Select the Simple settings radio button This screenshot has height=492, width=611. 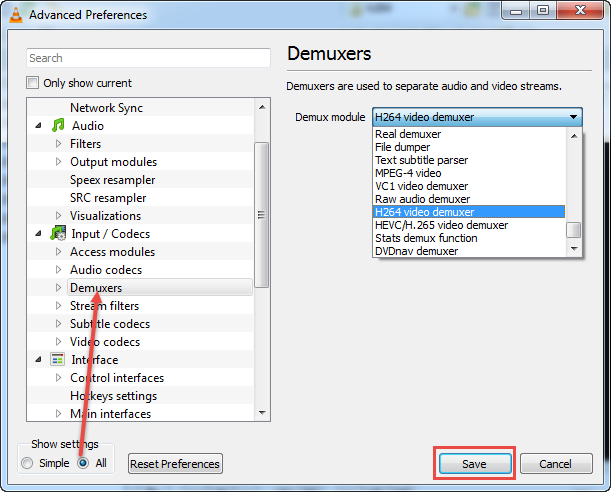coord(27,463)
